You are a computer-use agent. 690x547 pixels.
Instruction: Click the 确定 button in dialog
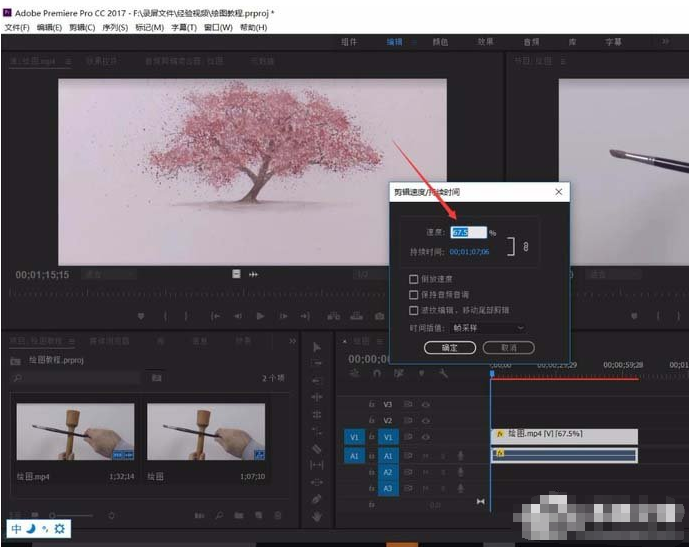(450, 348)
